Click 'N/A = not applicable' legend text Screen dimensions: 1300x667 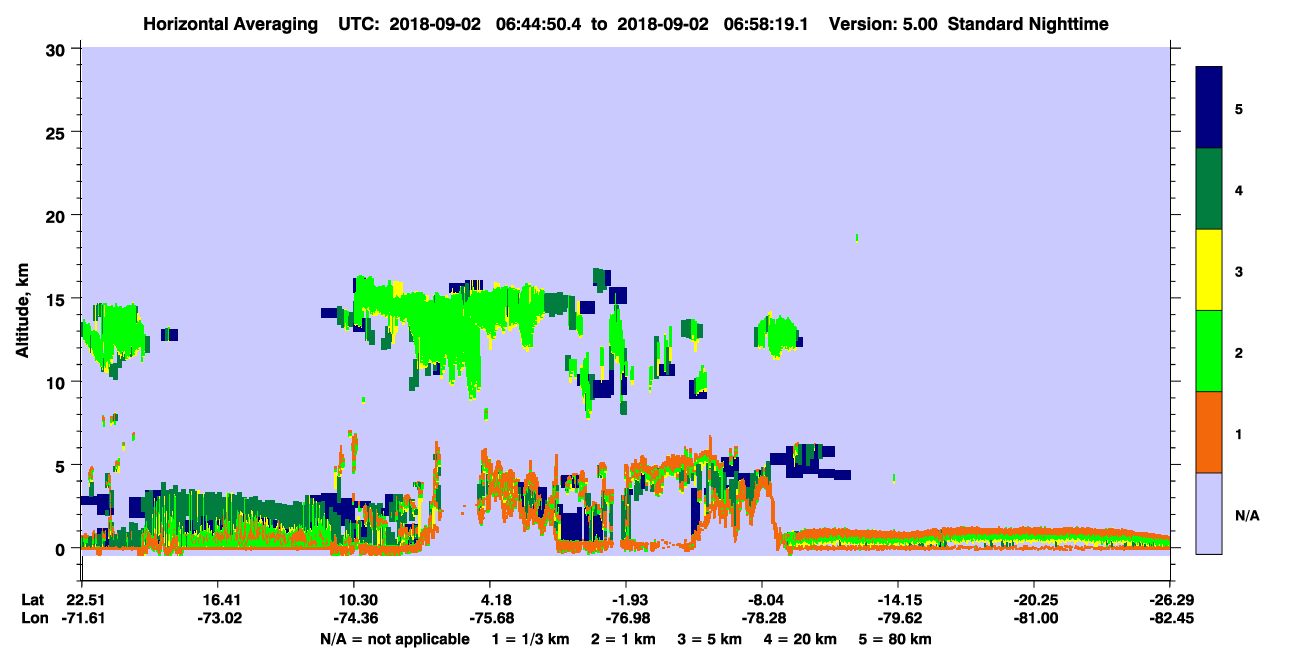[394, 639]
